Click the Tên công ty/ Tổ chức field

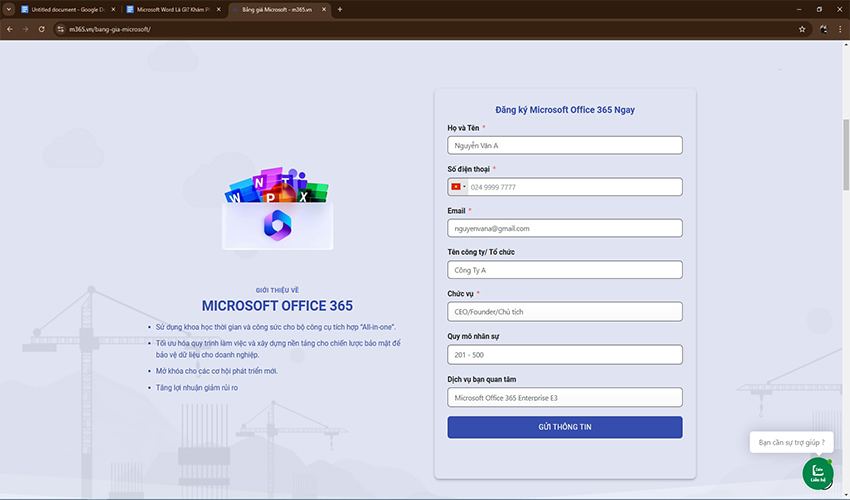(565, 270)
